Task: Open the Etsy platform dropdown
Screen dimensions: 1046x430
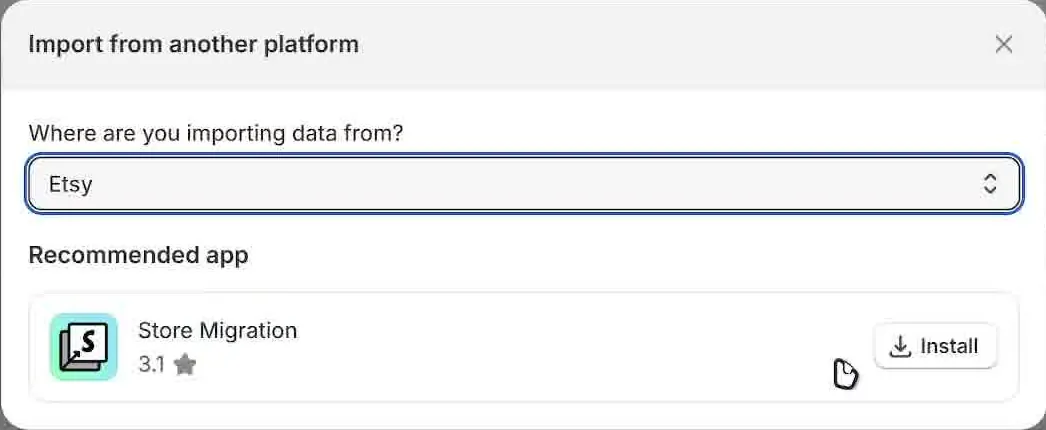Action: (x=524, y=183)
